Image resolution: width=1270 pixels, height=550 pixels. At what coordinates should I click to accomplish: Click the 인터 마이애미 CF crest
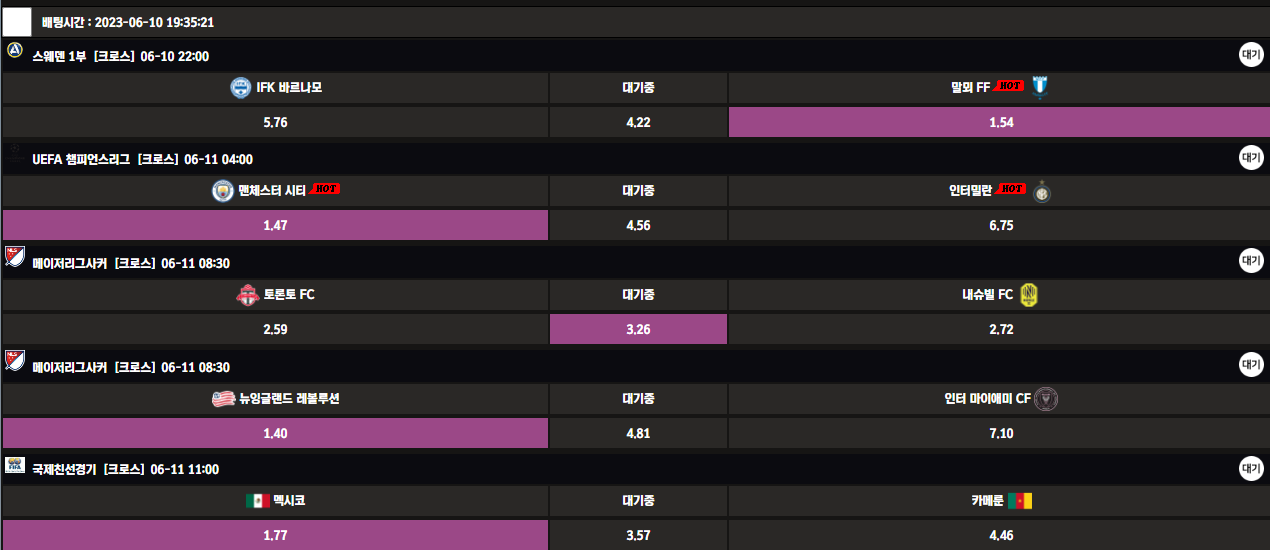click(x=1047, y=399)
